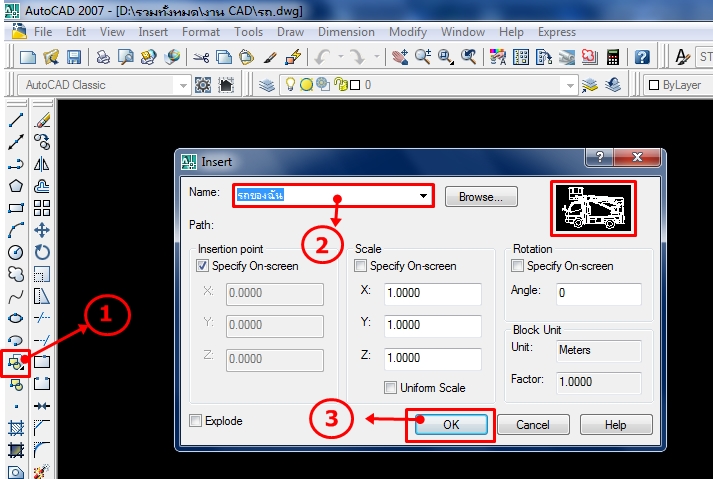Open the Format menu

[201, 32]
